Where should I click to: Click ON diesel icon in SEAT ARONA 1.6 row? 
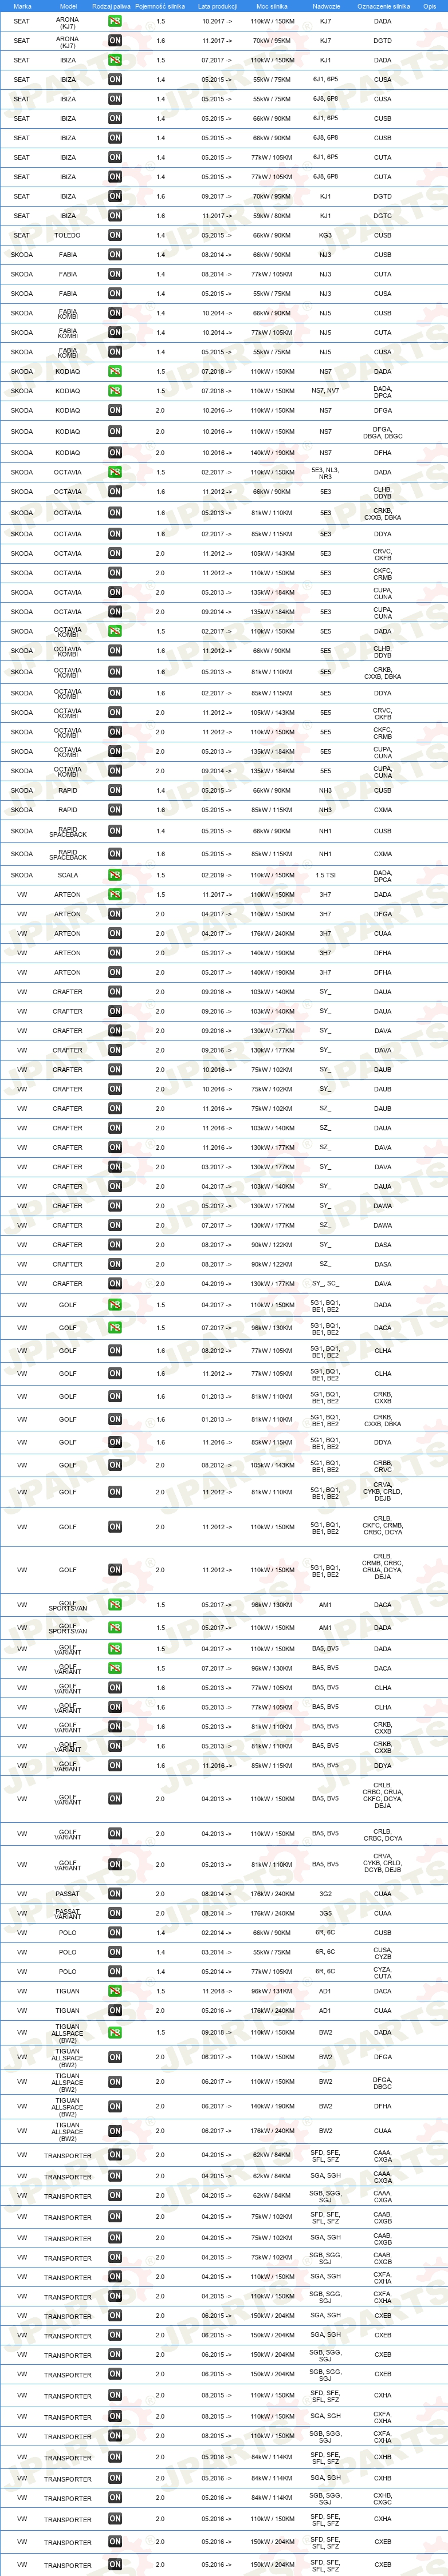pyautogui.click(x=115, y=41)
